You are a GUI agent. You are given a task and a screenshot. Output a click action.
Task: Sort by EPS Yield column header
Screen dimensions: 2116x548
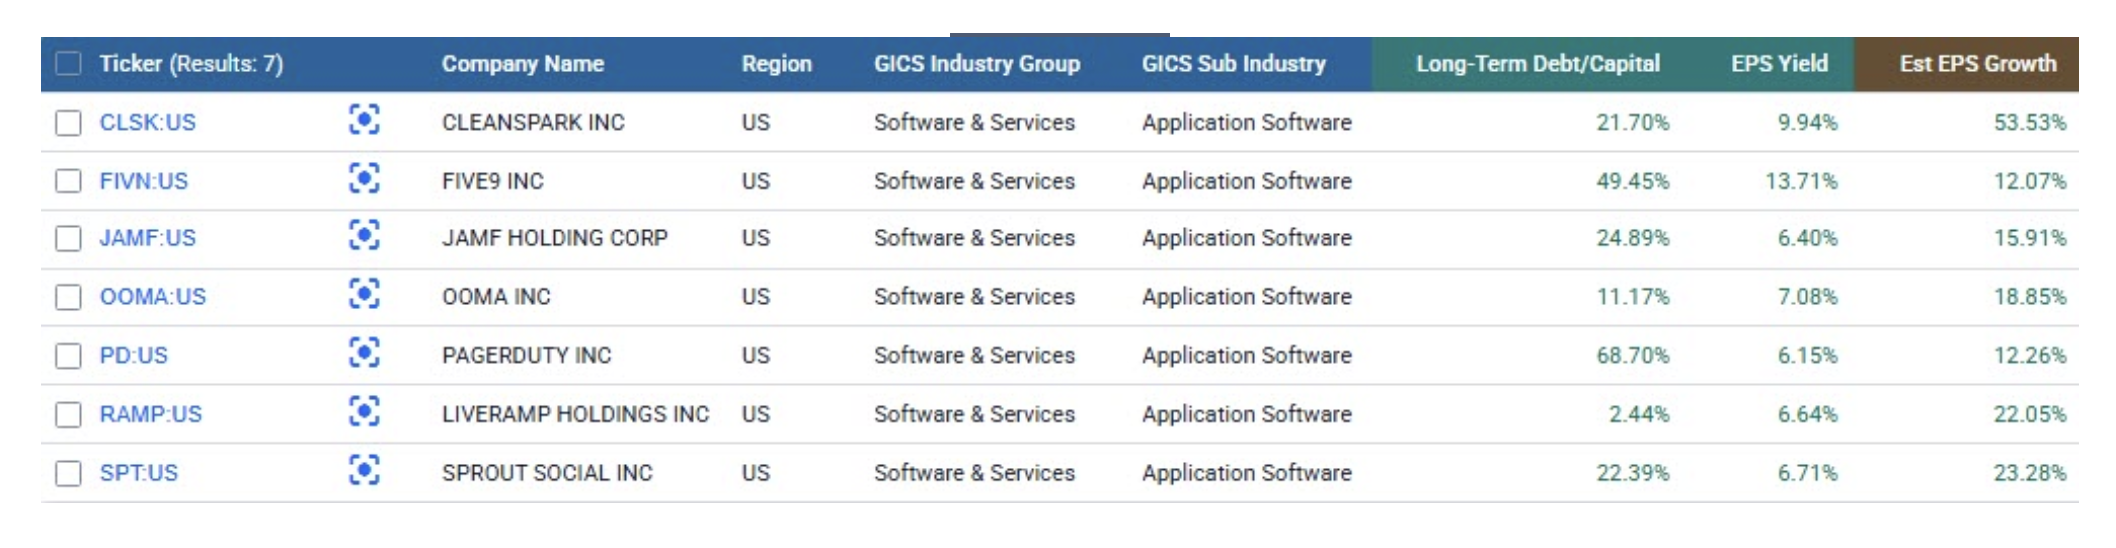[1780, 63]
